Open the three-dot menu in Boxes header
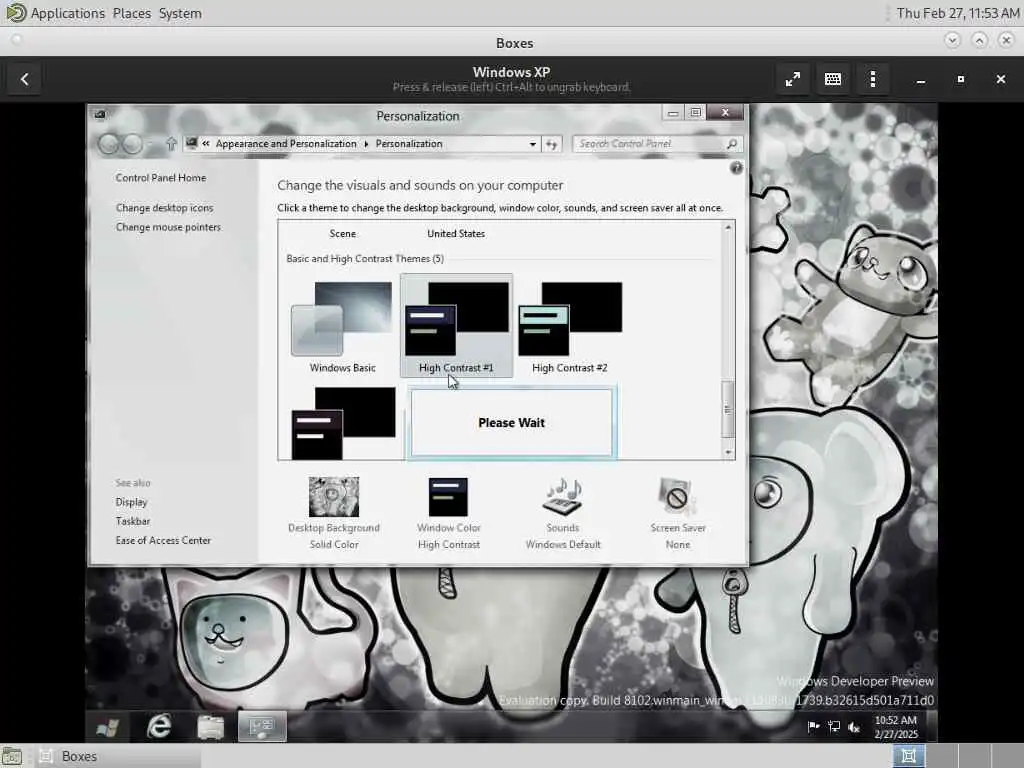The width and height of the screenshot is (1024, 768). pyautogui.click(x=872, y=79)
